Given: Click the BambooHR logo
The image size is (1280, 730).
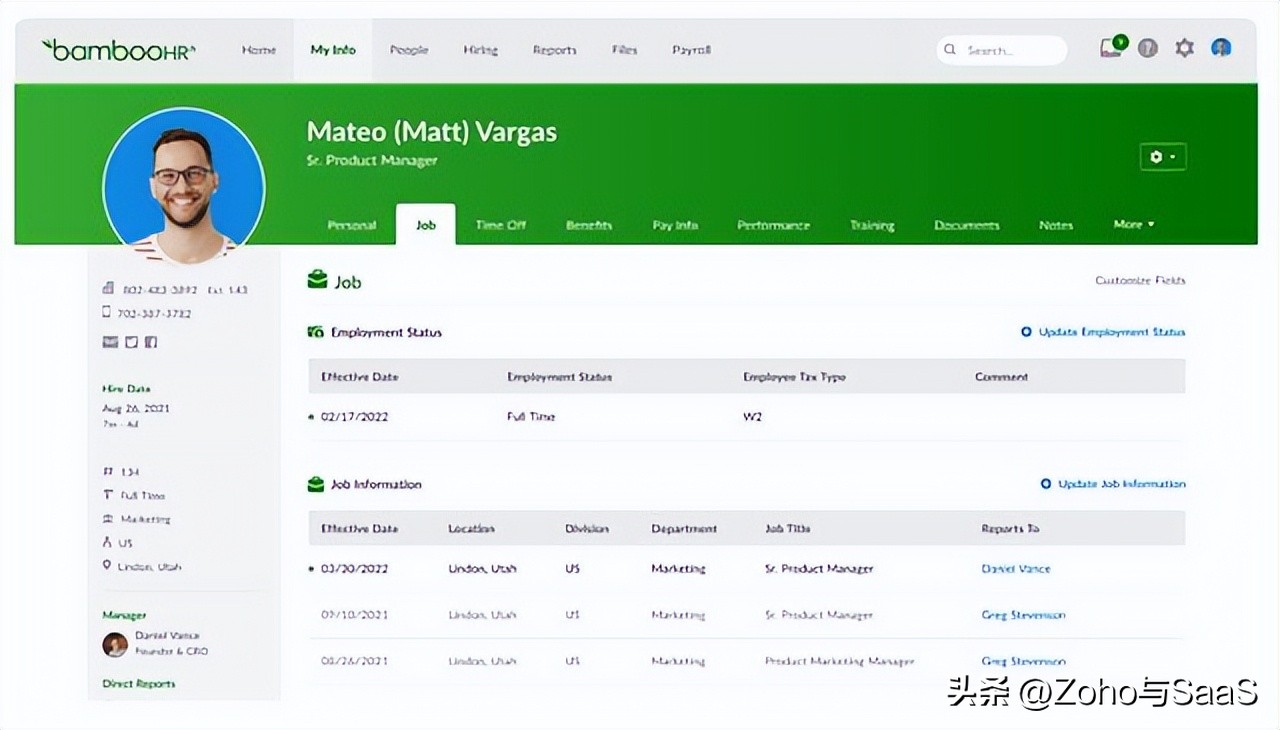Looking at the screenshot, I should tap(119, 50).
